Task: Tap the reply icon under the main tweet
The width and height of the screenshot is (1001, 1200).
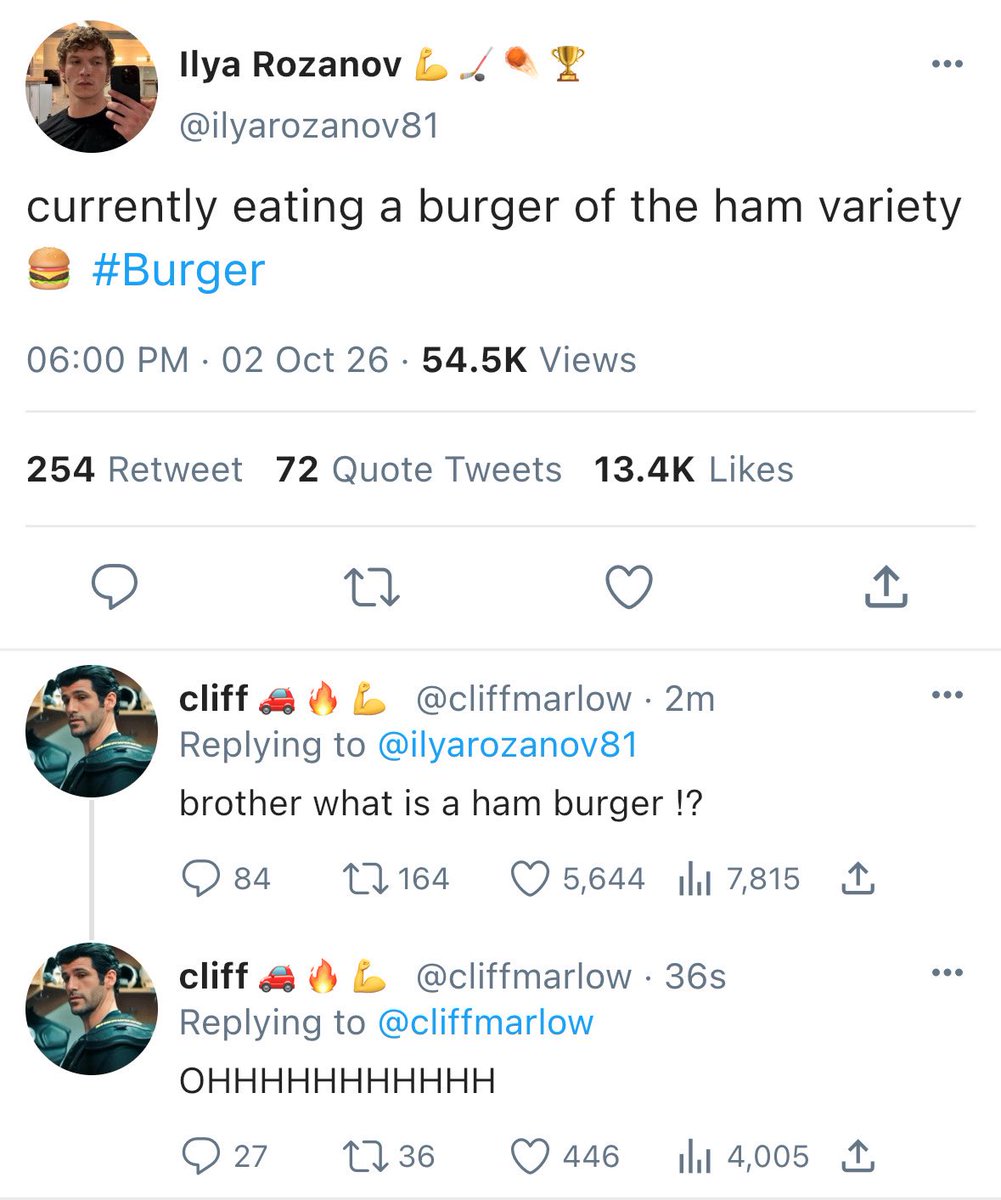Action: click(115, 588)
